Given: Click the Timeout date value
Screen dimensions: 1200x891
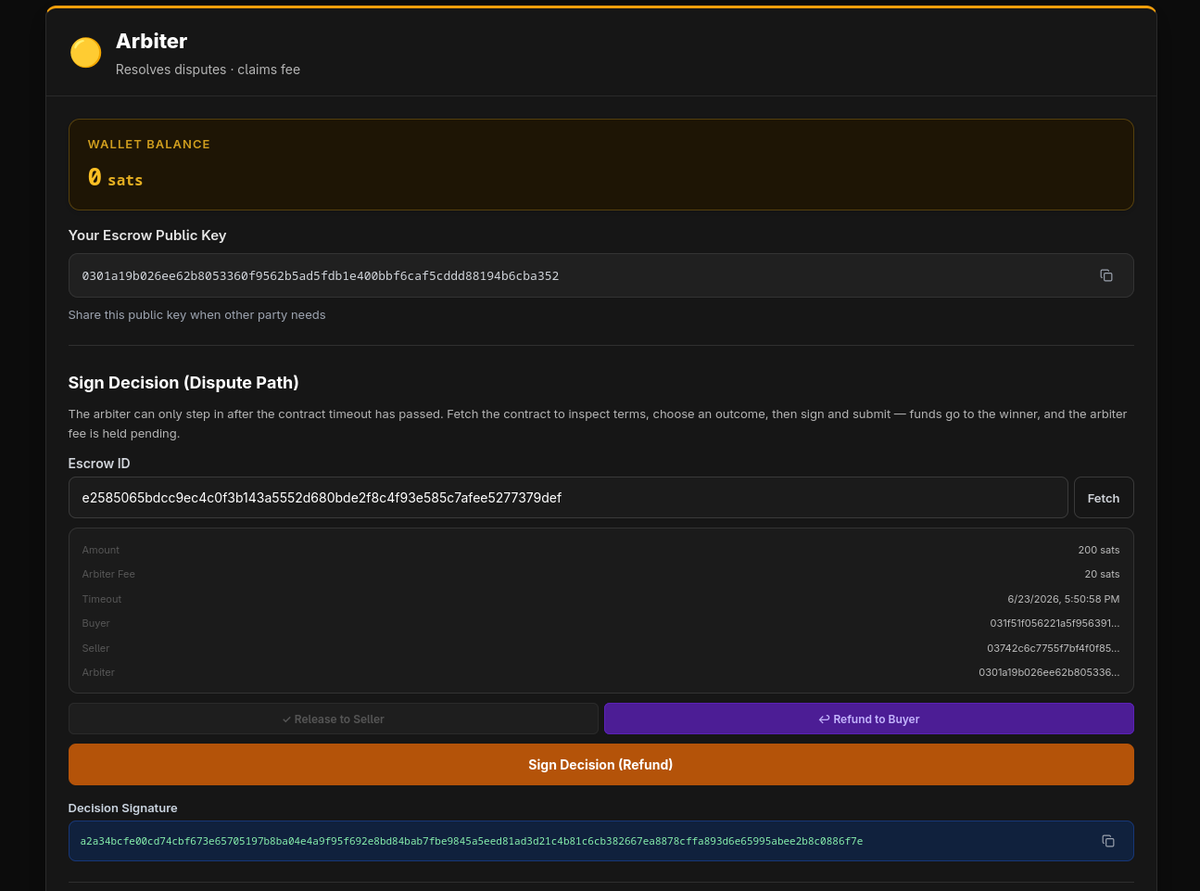Looking at the screenshot, I should [x=1063, y=599].
